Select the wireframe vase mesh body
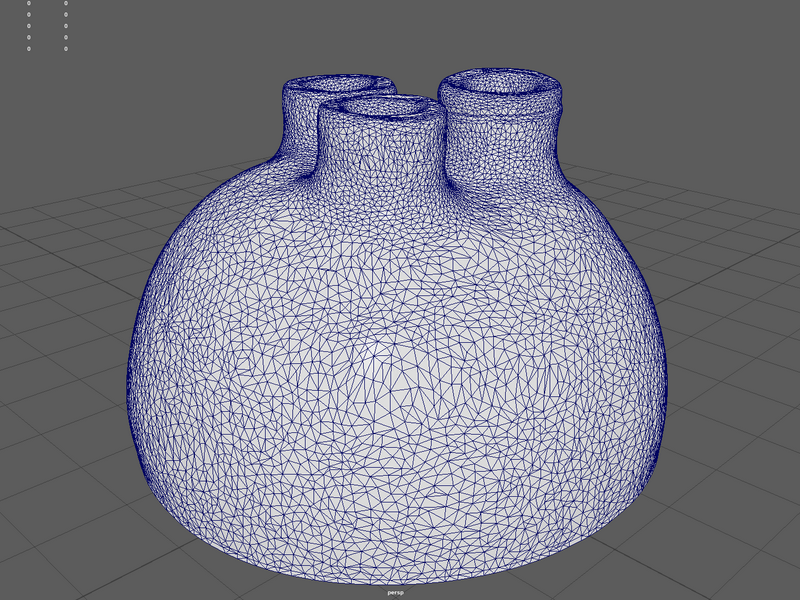The width and height of the screenshot is (800, 600). pyautogui.click(x=397, y=327)
